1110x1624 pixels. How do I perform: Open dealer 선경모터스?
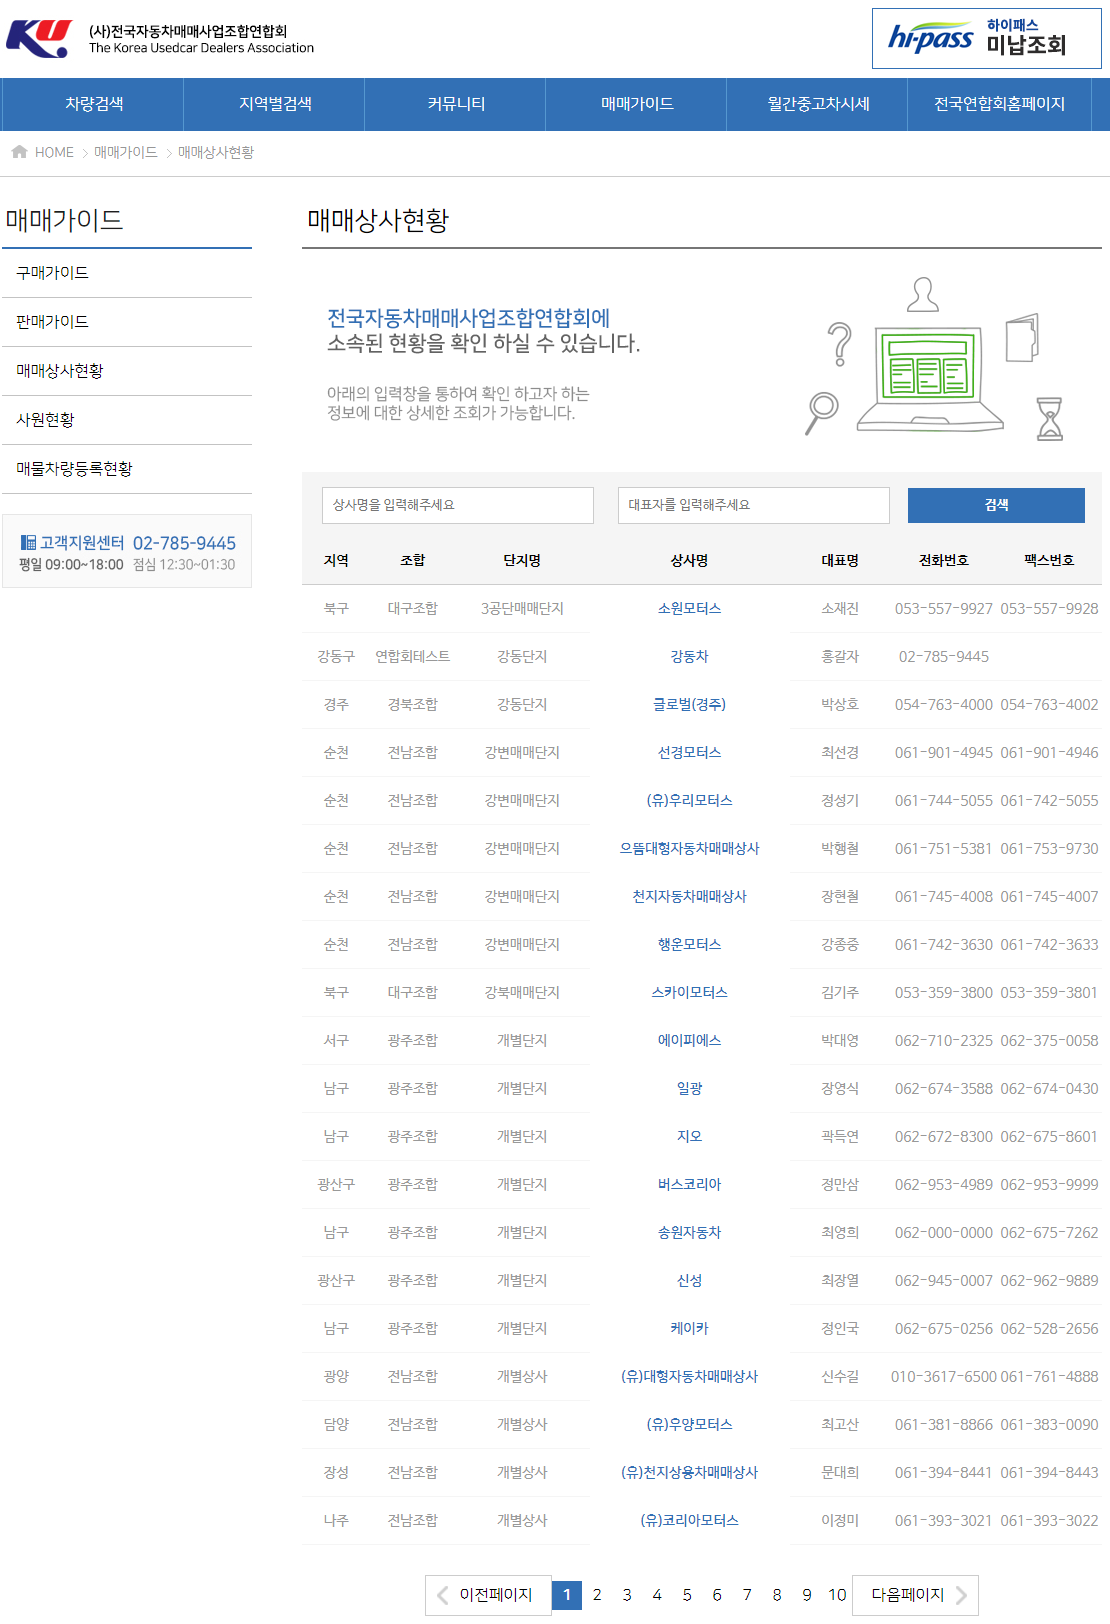pyautogui.click(x=689, y=752)
